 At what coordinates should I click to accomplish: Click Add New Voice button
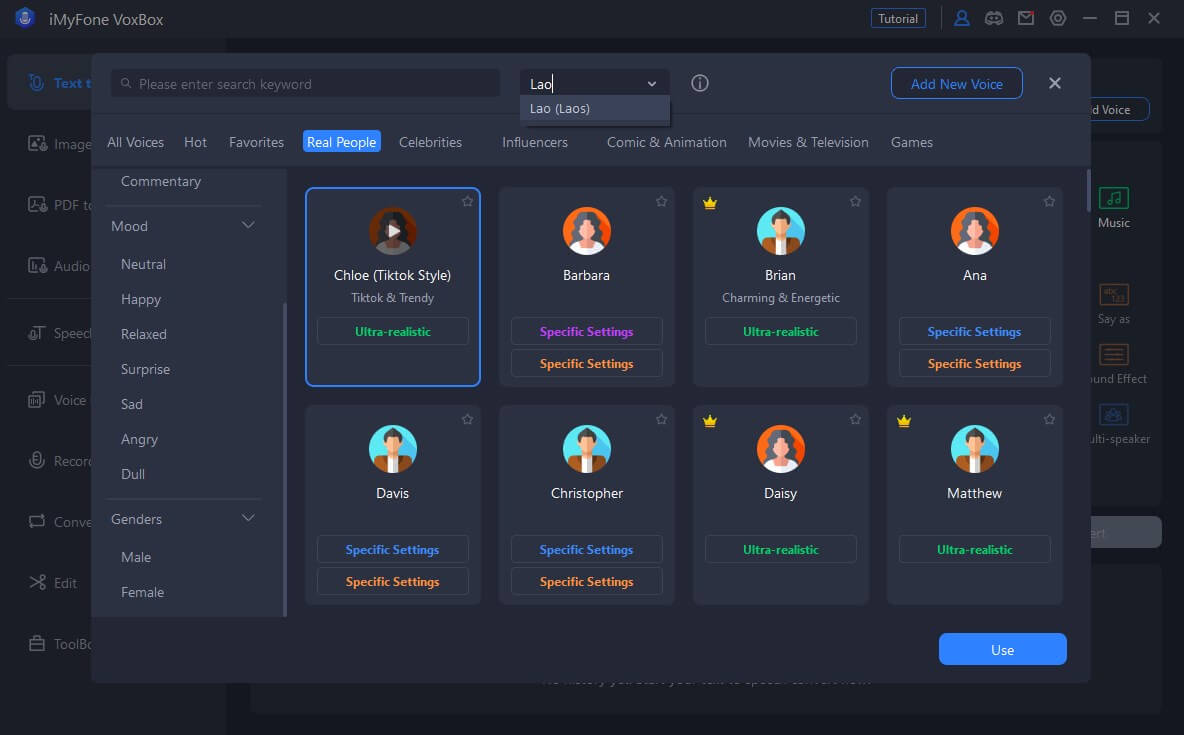tap(957, 83)
